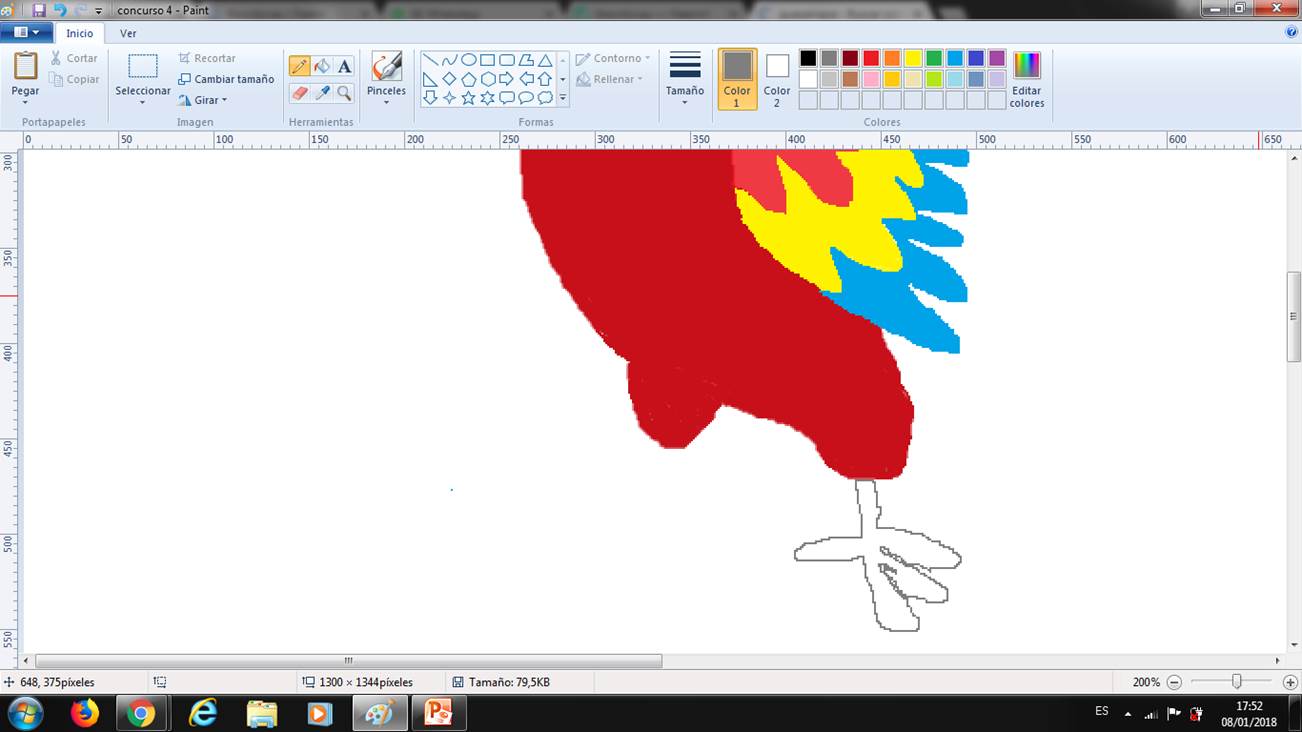Choose the straight line shape
This screenshot has height=732, width=1302.
tap(430, 60)
